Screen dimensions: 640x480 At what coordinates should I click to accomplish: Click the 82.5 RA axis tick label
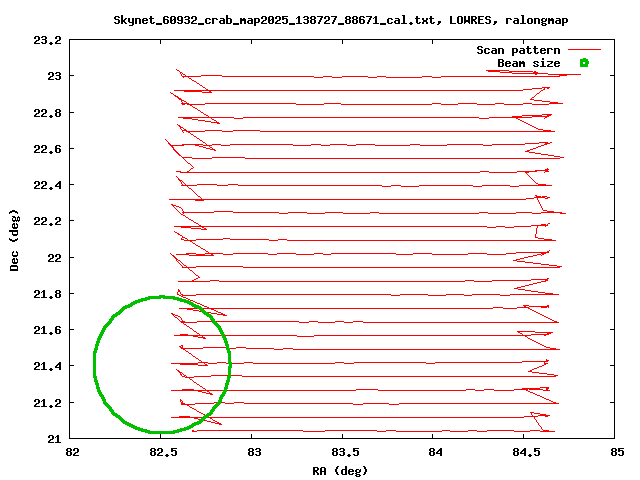pos(164,452)
